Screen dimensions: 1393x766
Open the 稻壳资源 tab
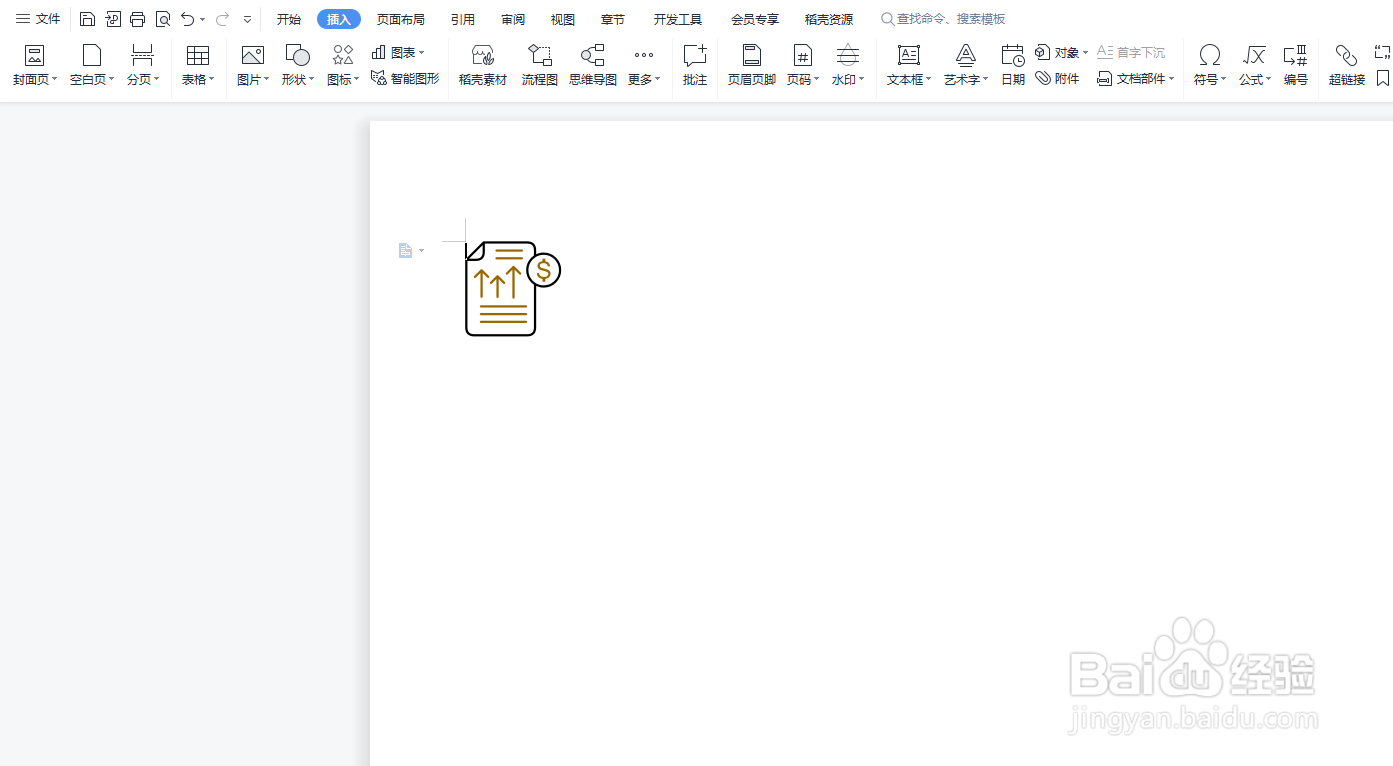[x=829, y=19]
